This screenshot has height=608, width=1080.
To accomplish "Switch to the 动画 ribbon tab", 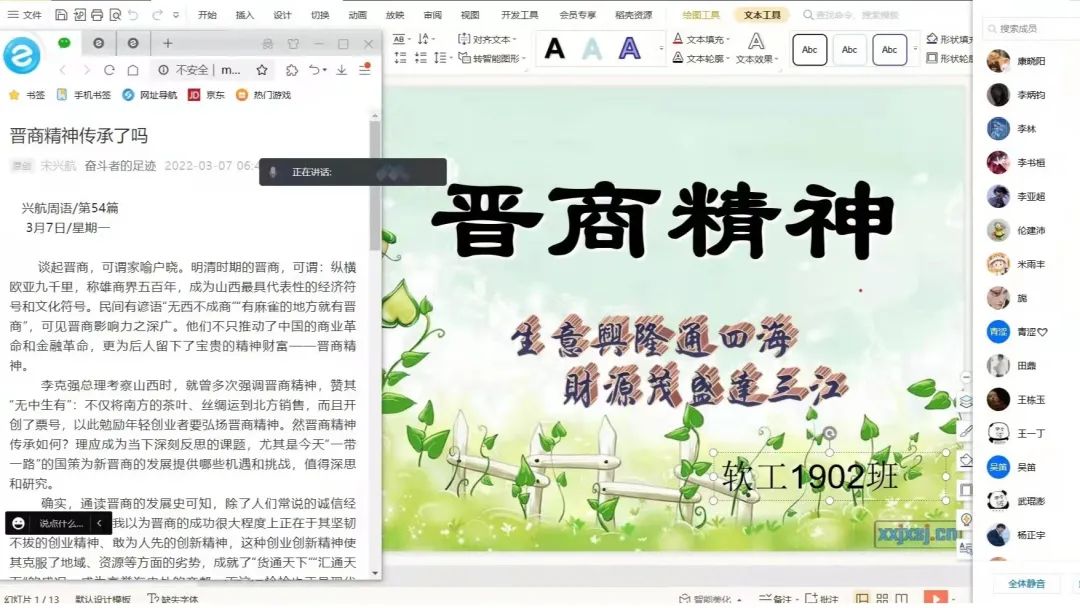I will (x=357, y=14).
